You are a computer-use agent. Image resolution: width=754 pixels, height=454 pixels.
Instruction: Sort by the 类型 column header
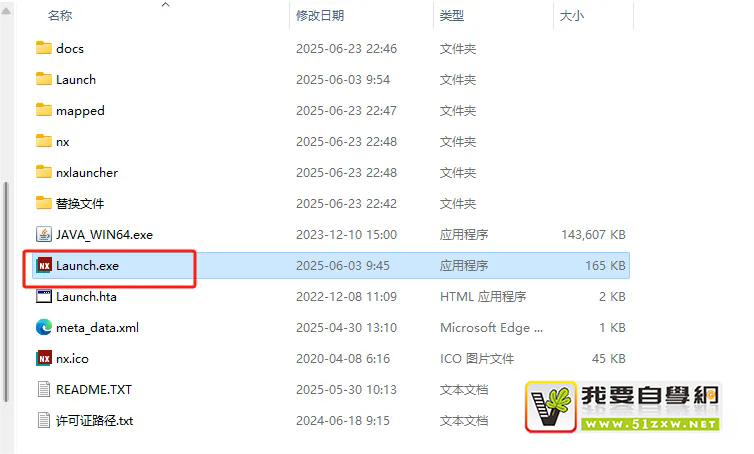pos(452,15)
